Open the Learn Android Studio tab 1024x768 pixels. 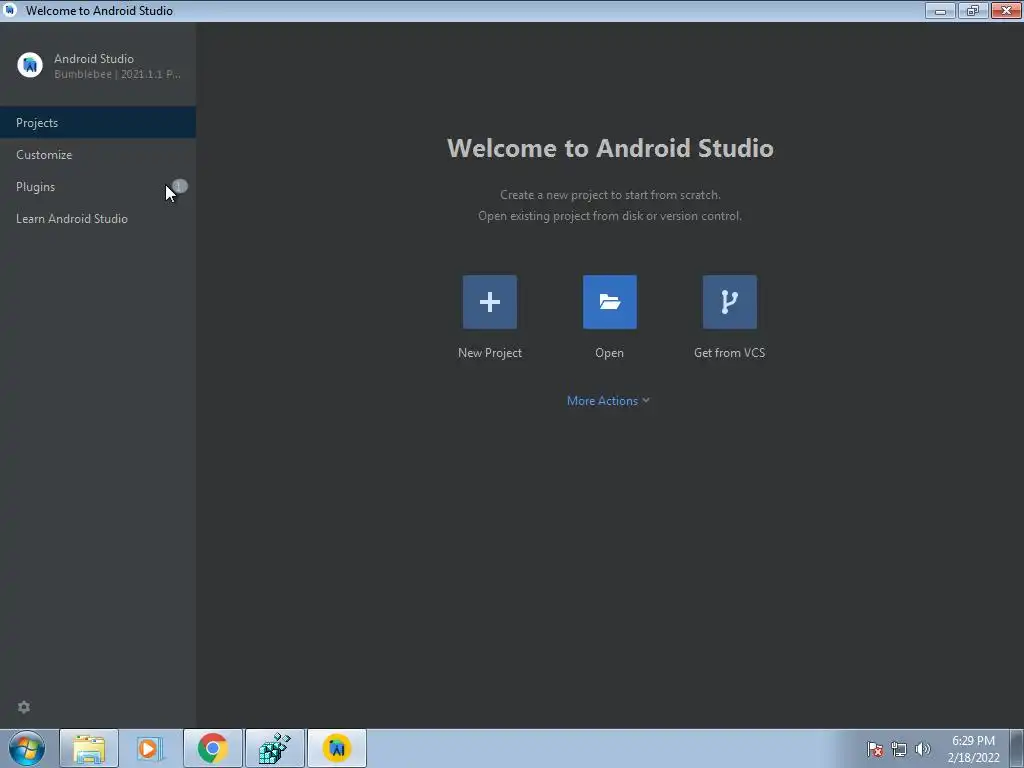point(98,219)
